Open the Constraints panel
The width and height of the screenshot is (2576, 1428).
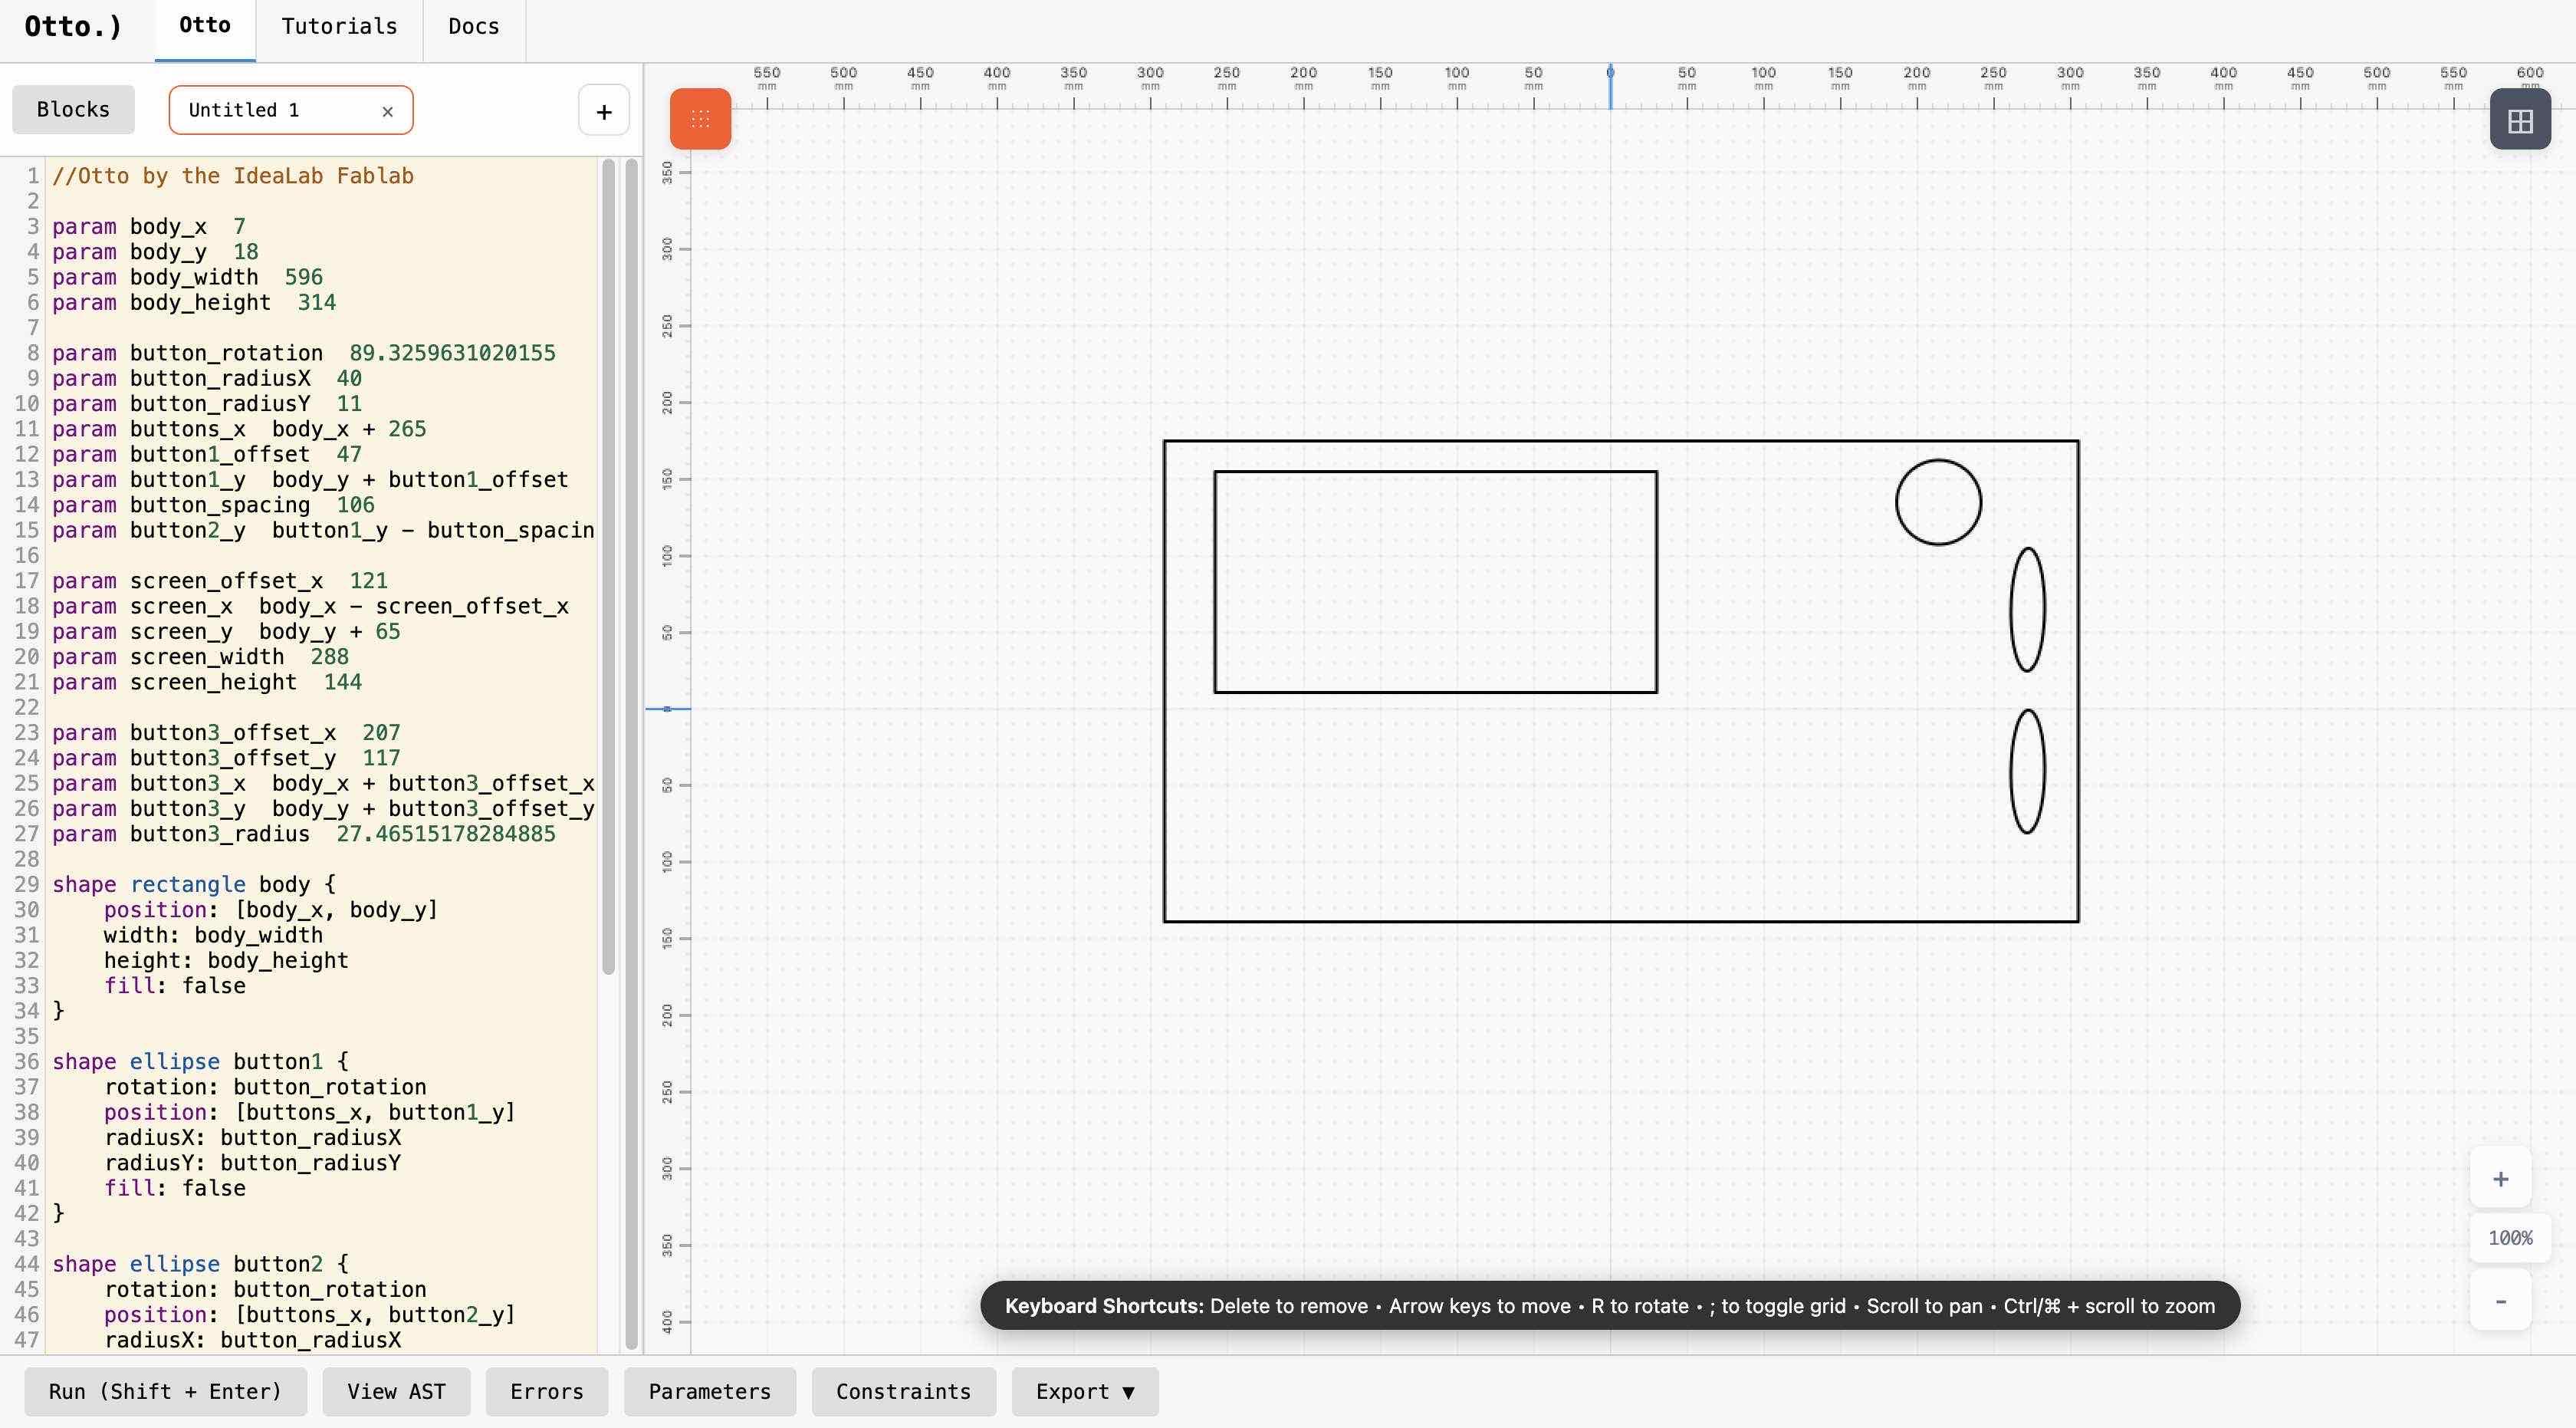902,1391
